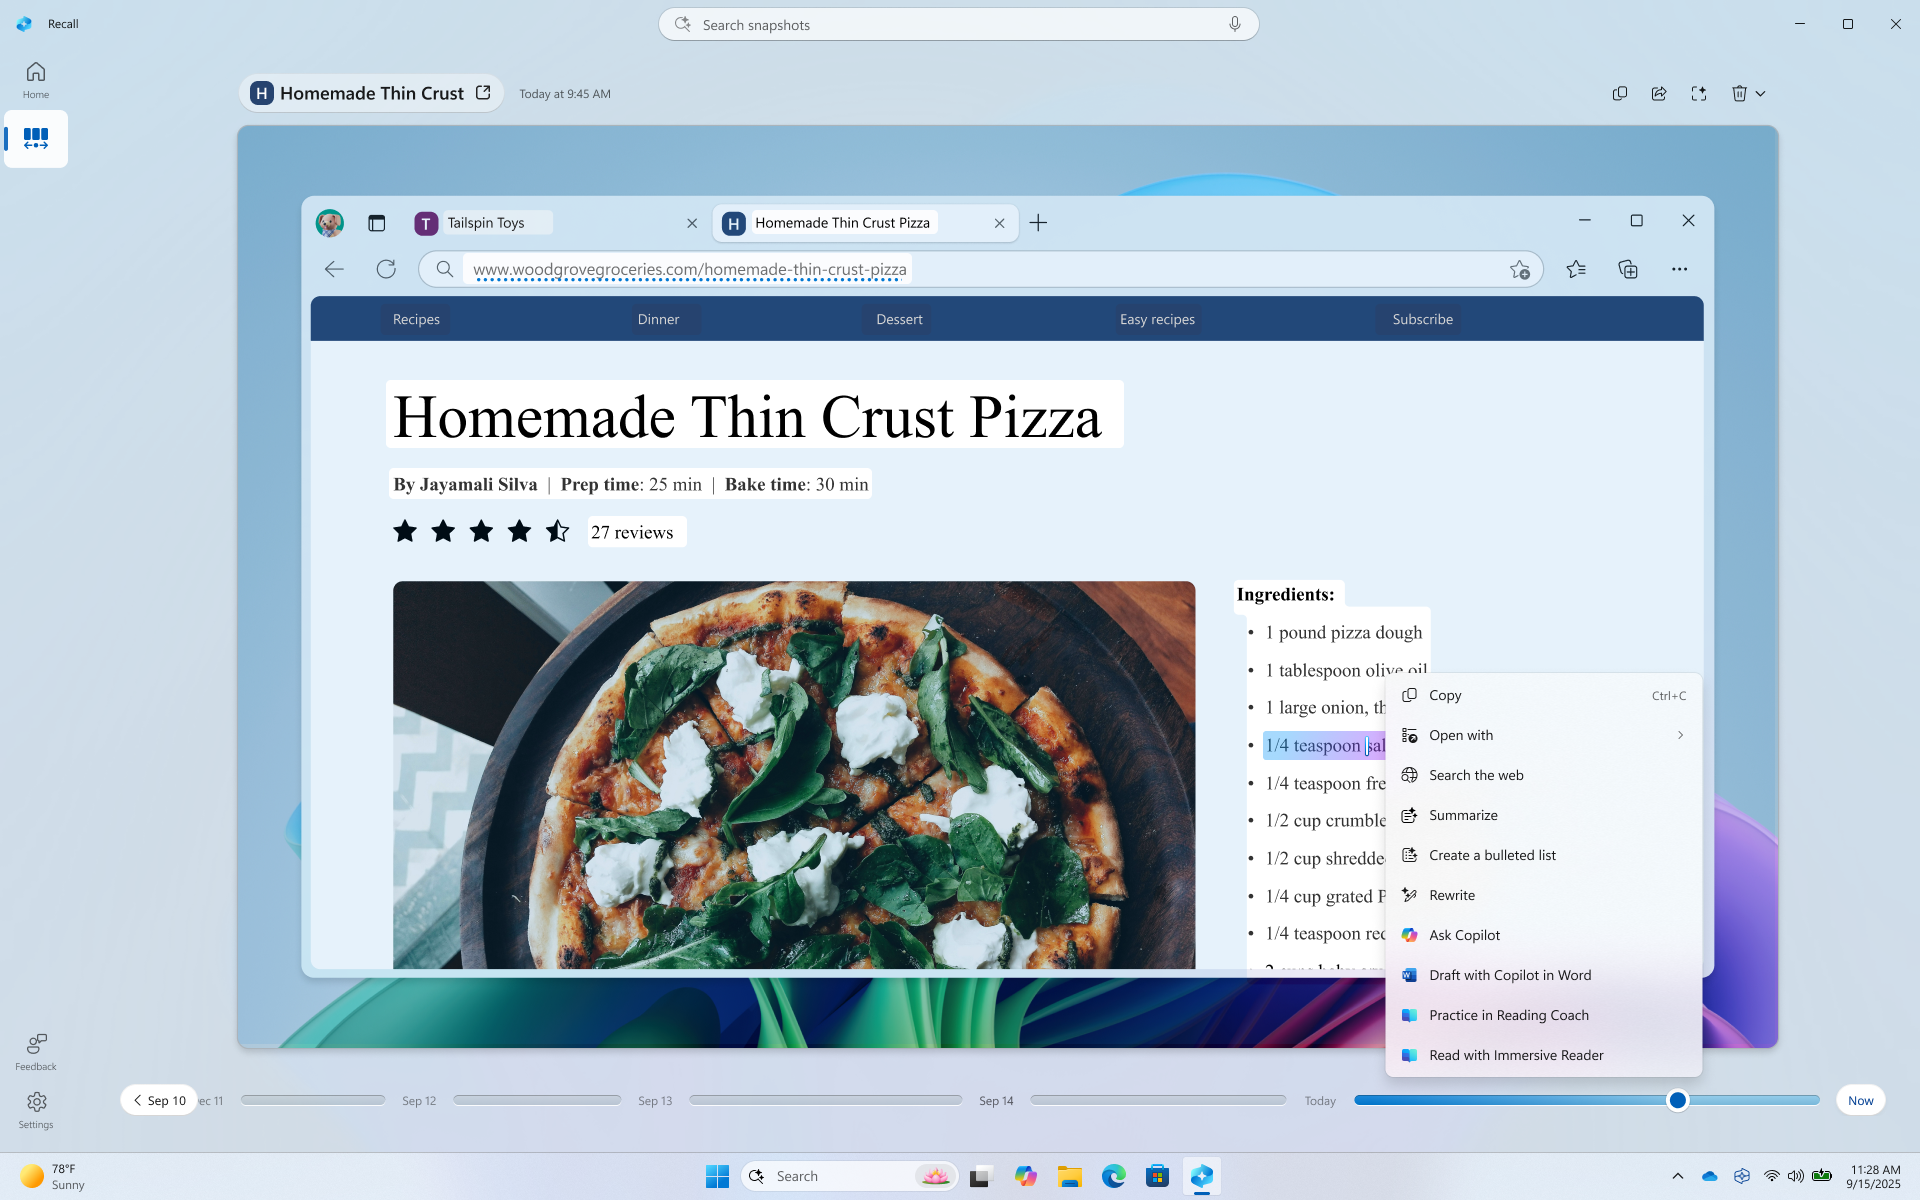Show hidden icons in the system tray

(x=1678, y=1176)
